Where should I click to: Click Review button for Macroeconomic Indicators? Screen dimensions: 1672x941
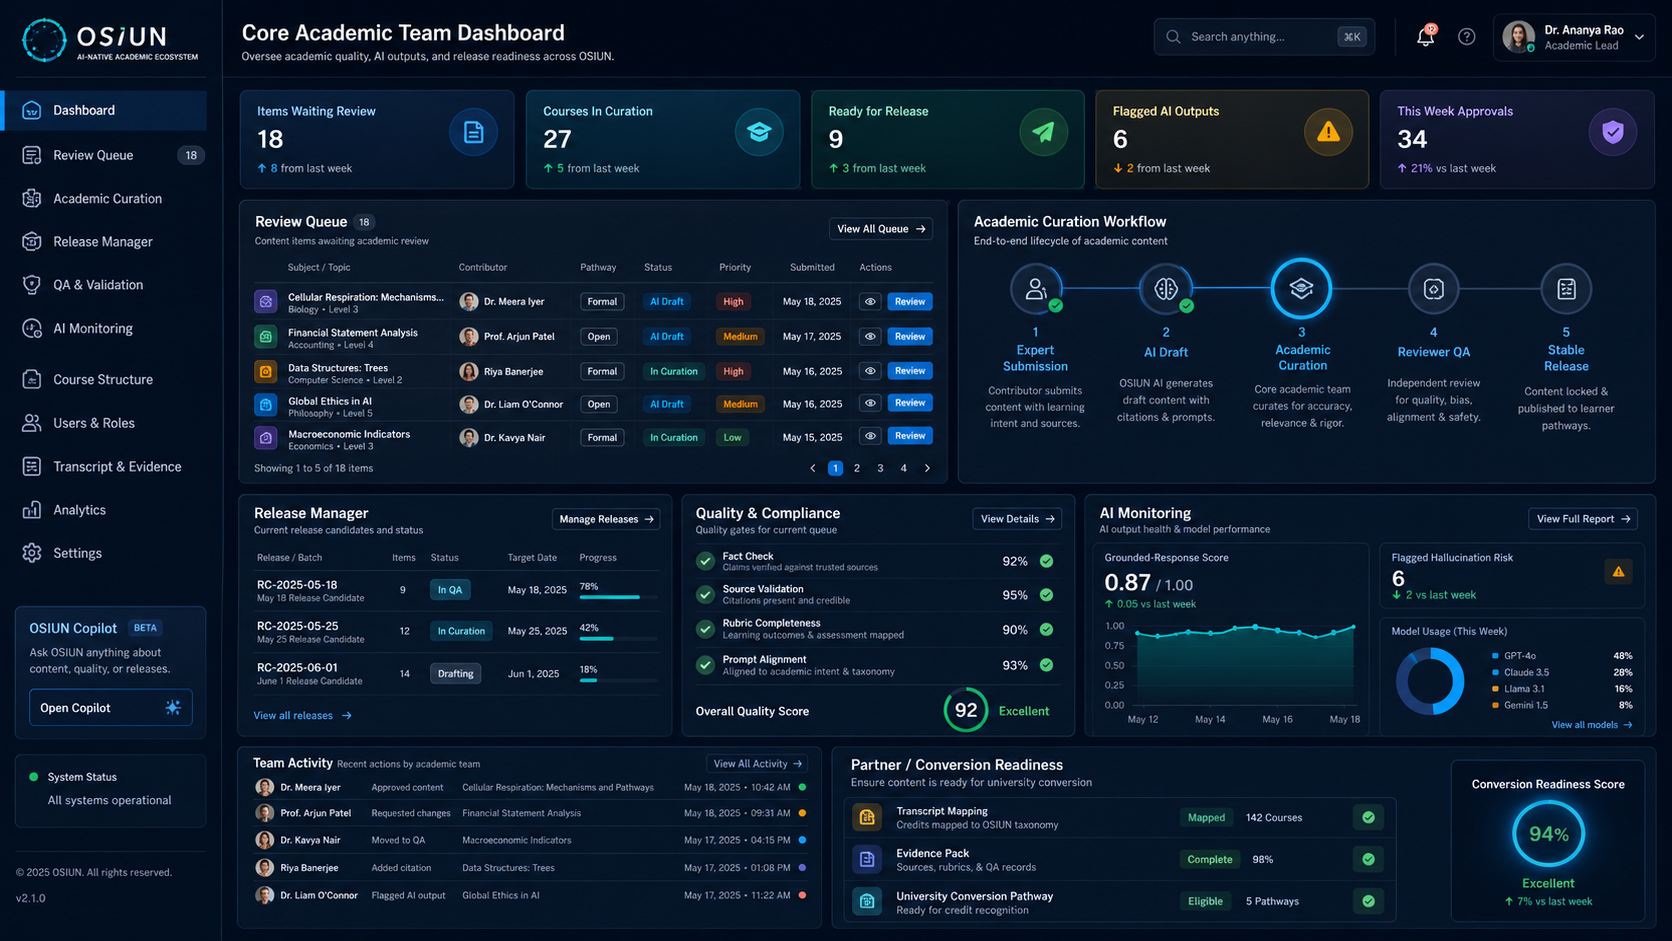point(909,436)
